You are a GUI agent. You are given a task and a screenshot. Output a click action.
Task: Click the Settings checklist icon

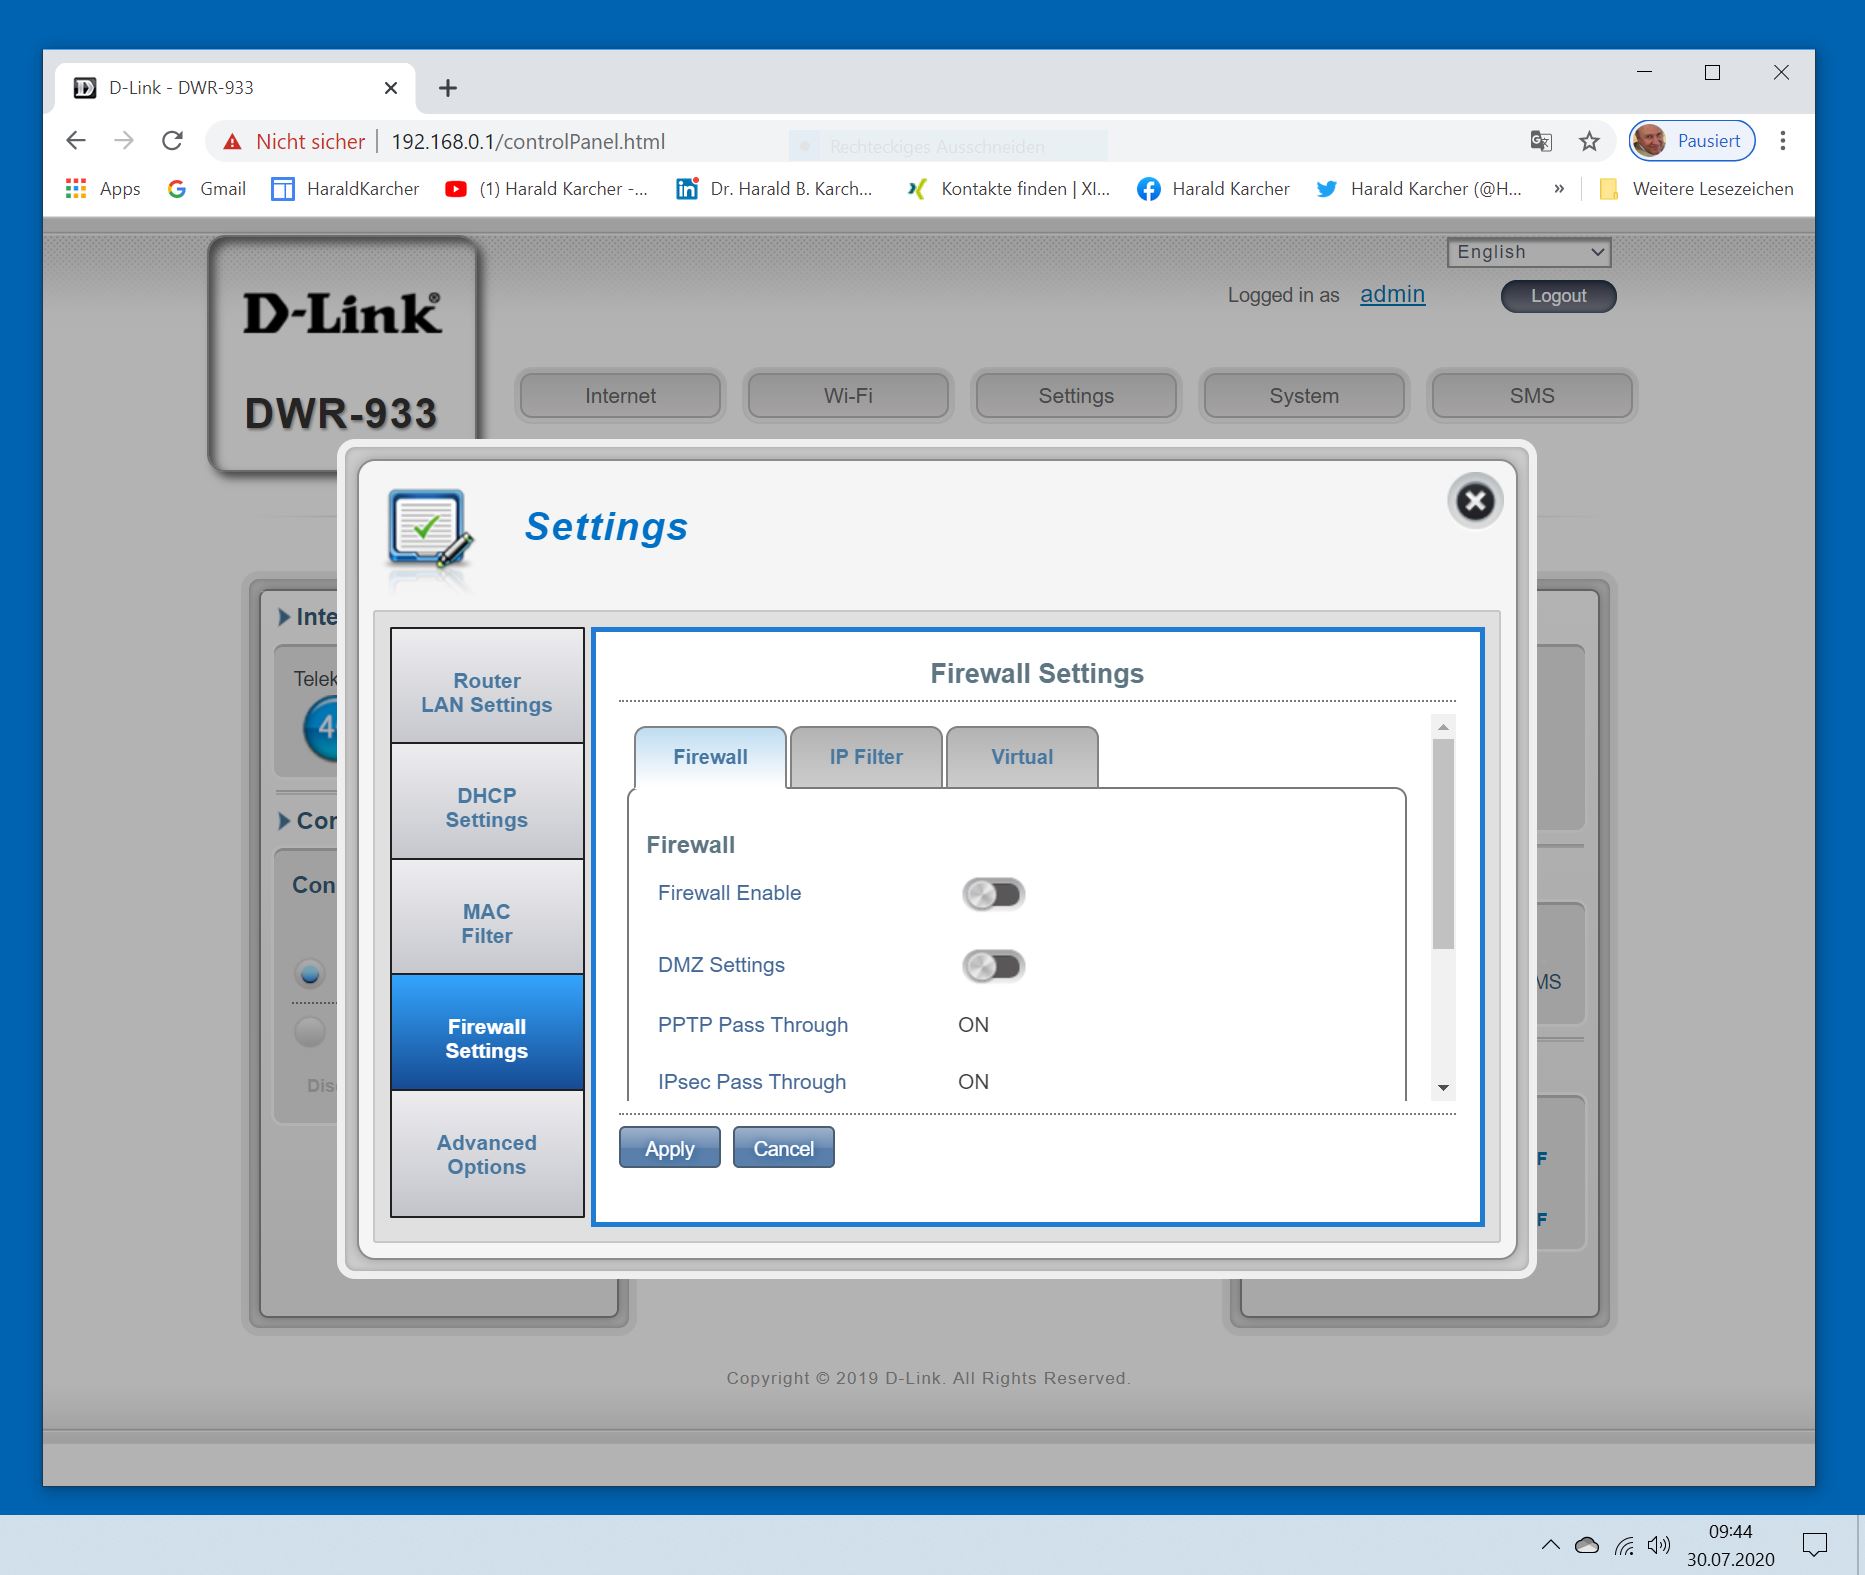coord(430,529)
